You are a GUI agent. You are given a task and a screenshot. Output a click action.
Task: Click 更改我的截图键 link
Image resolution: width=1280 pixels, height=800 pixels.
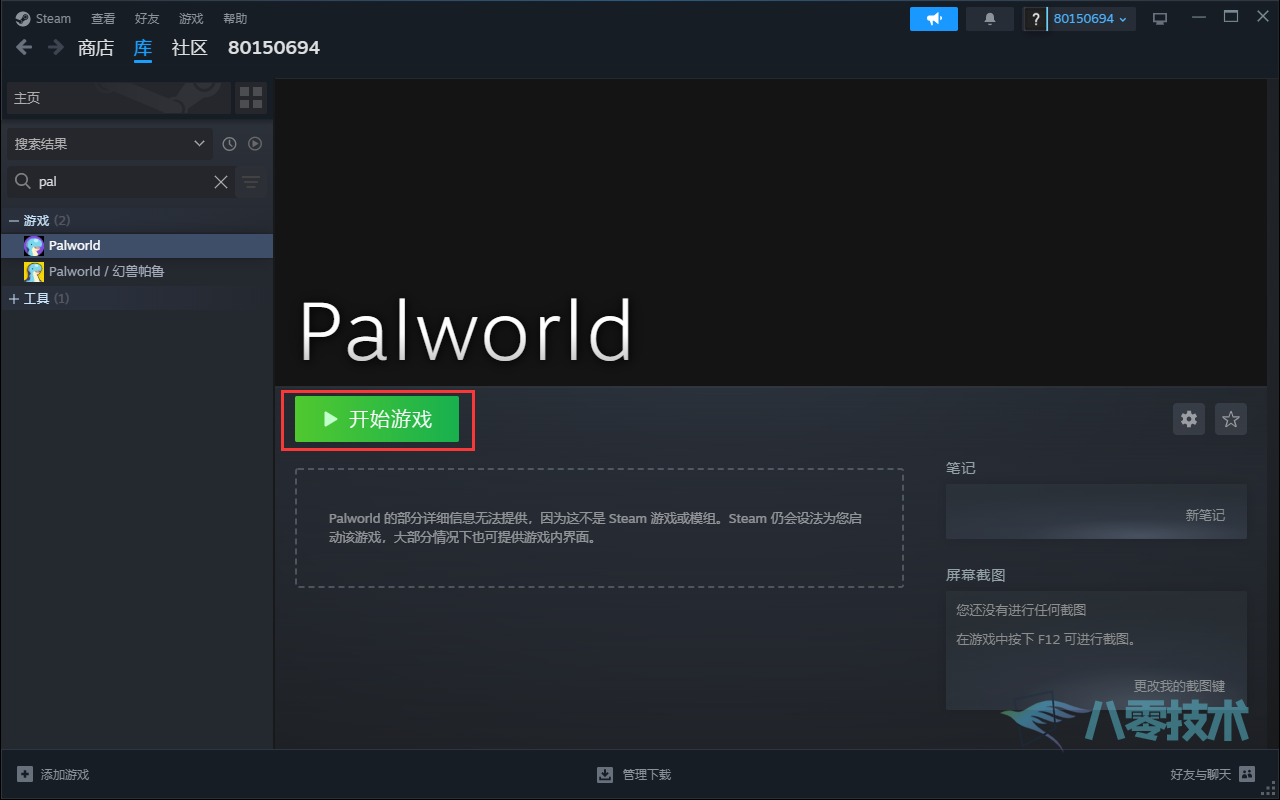tap(1179, 686)
